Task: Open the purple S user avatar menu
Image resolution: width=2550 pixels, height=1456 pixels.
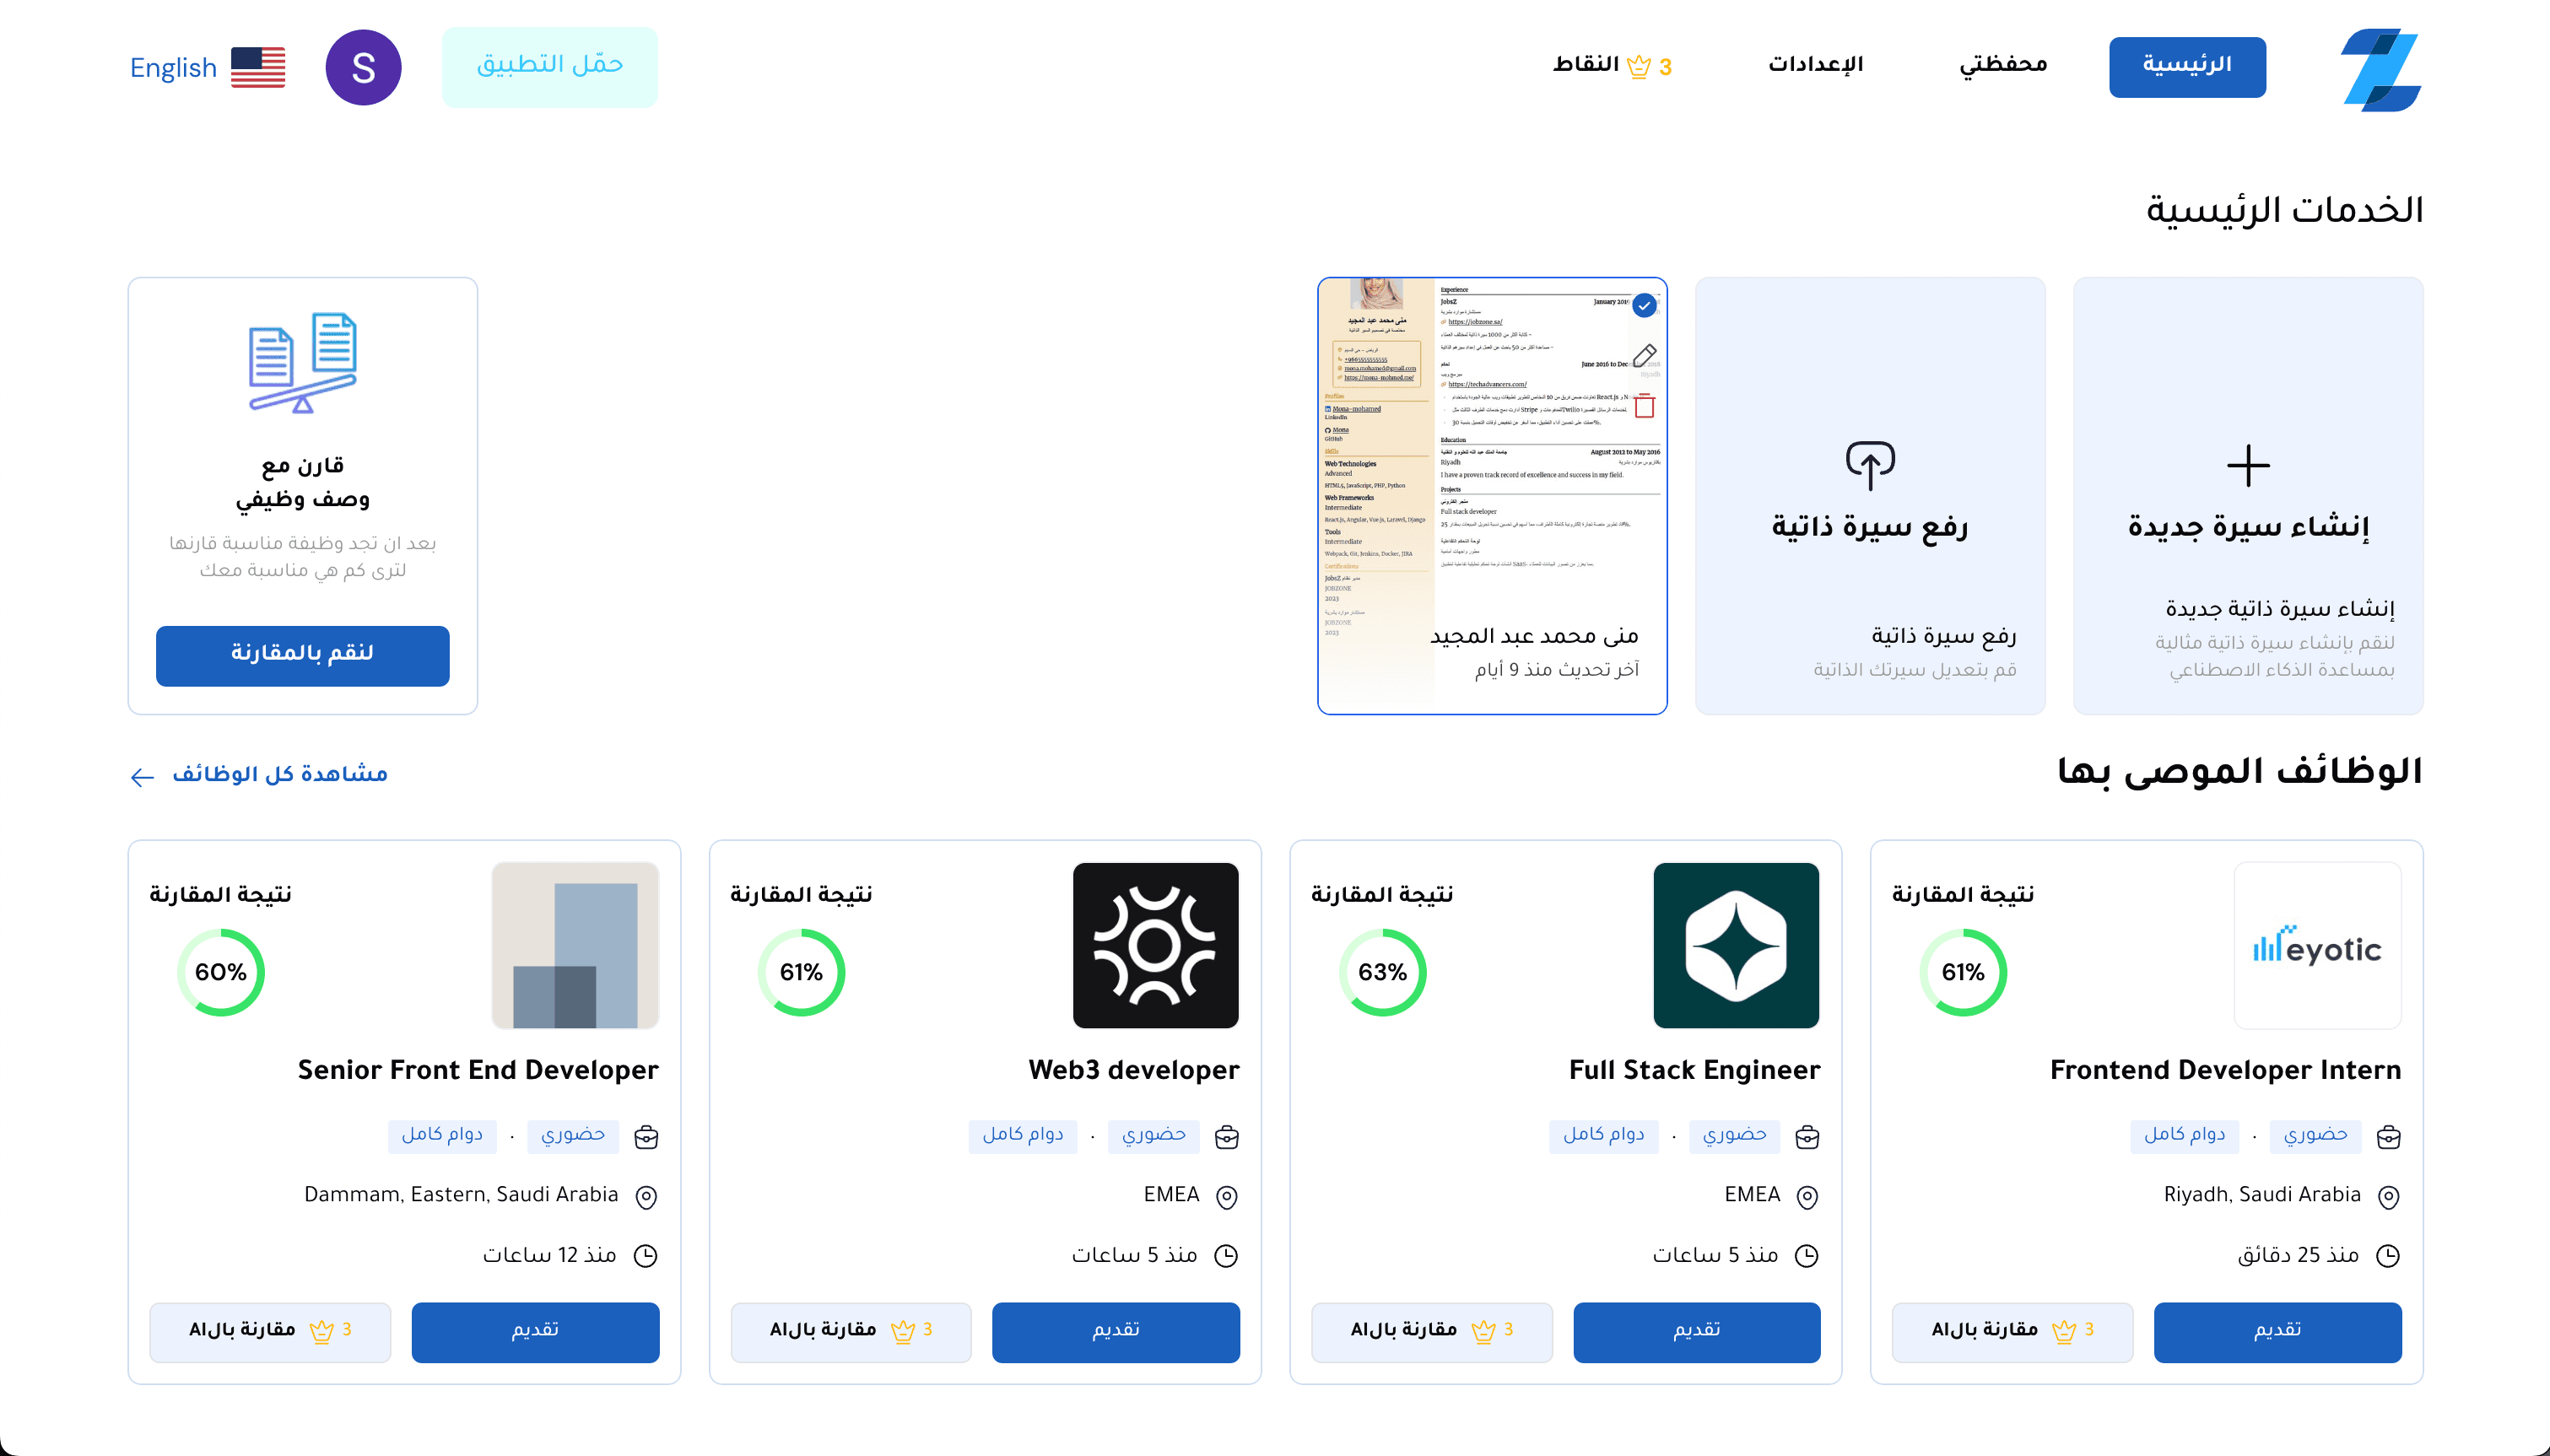Action: pos(363,68)
